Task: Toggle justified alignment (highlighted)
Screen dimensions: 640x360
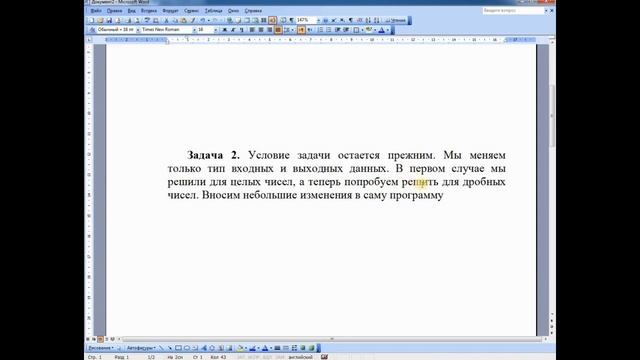Action: click(278, 30)
